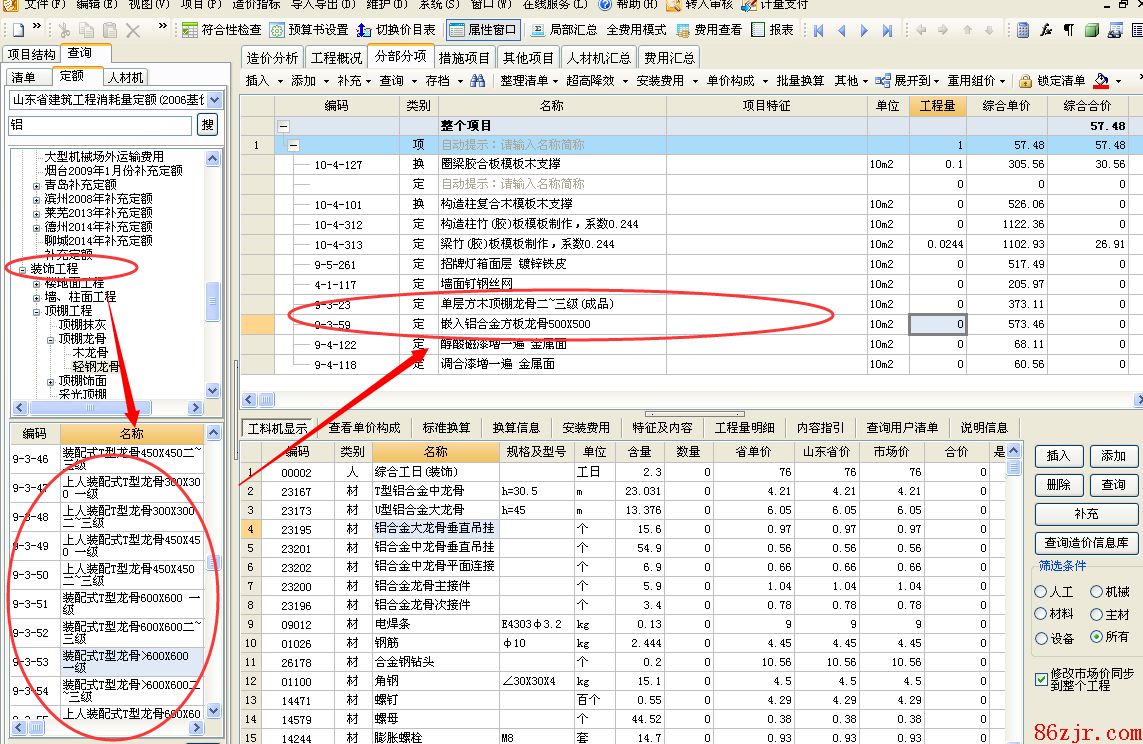This screenshot has width=1143, height=744.
Task: Click the binoculars find icon
Action: [x=477, y=80]
